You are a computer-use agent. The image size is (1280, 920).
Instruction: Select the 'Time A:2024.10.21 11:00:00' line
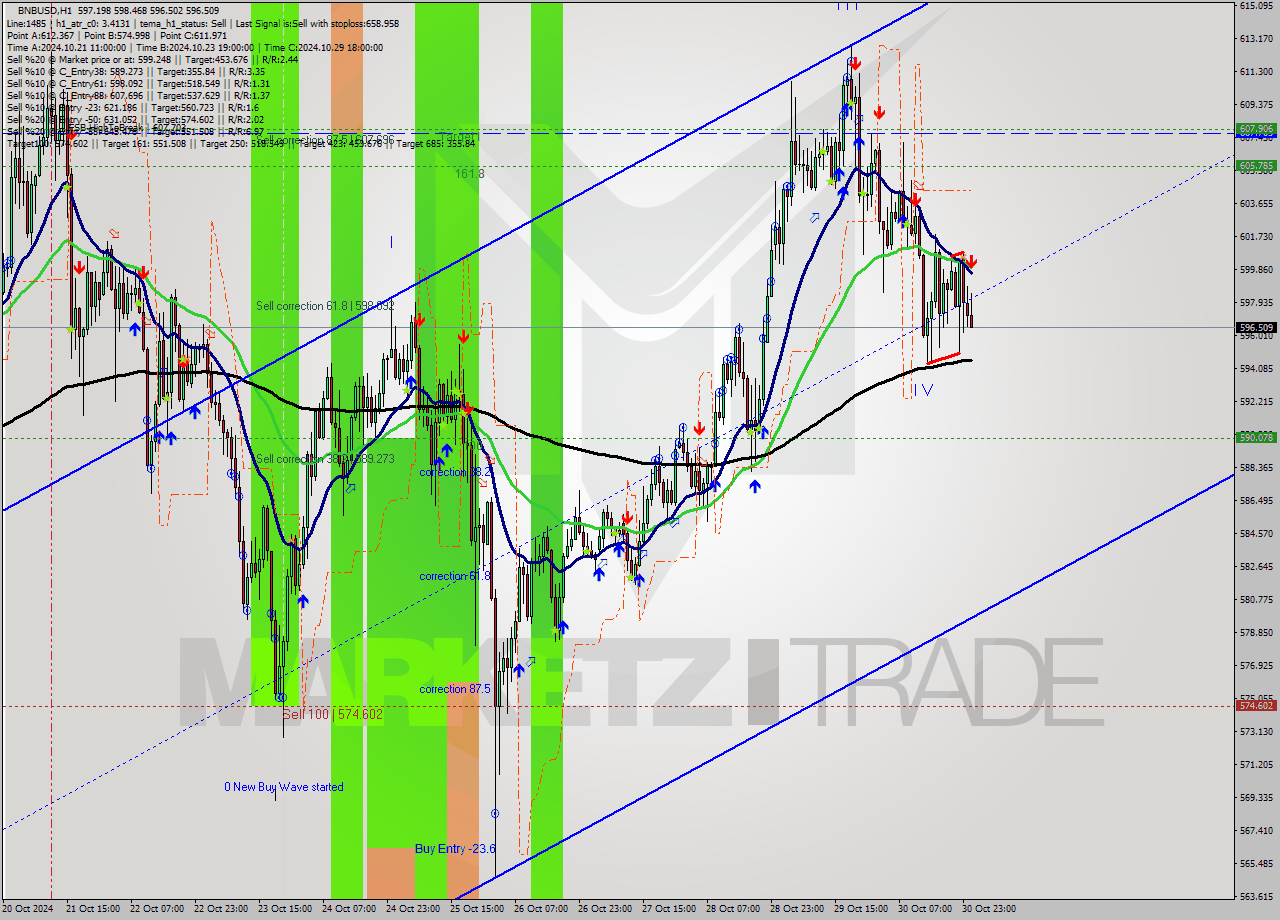pos(66,47)
